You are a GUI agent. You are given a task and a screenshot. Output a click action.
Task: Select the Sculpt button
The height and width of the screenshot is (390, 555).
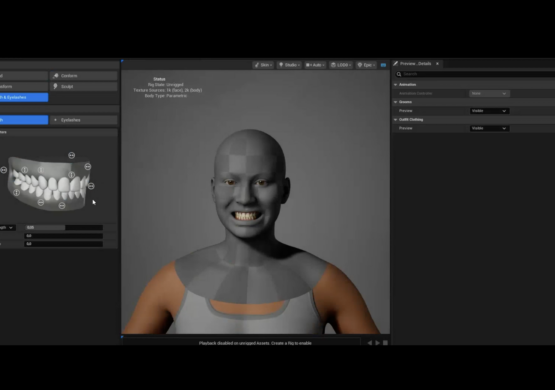pos(84,86)
